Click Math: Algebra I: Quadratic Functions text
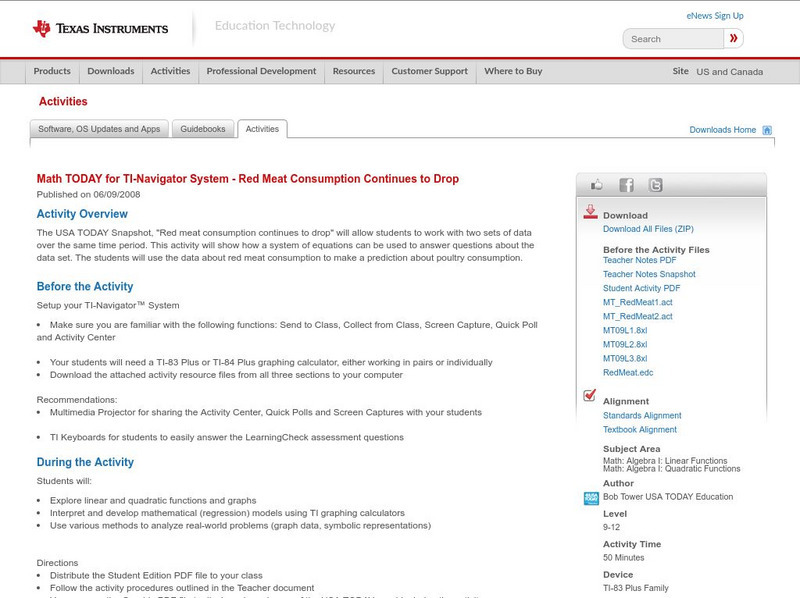 click(x=671, y=469)
